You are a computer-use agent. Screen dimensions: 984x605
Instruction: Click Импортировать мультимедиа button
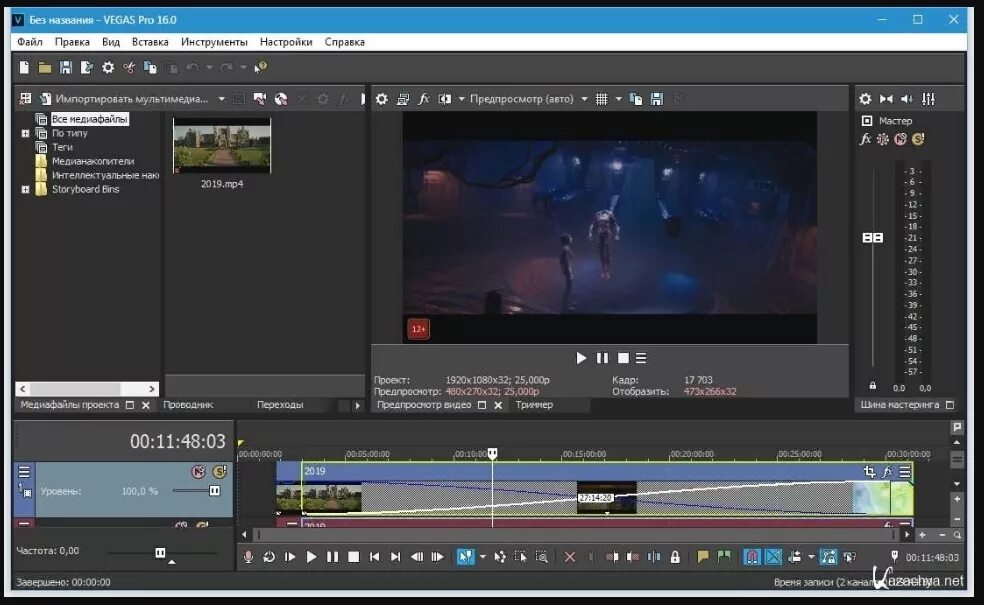(124, 99)
